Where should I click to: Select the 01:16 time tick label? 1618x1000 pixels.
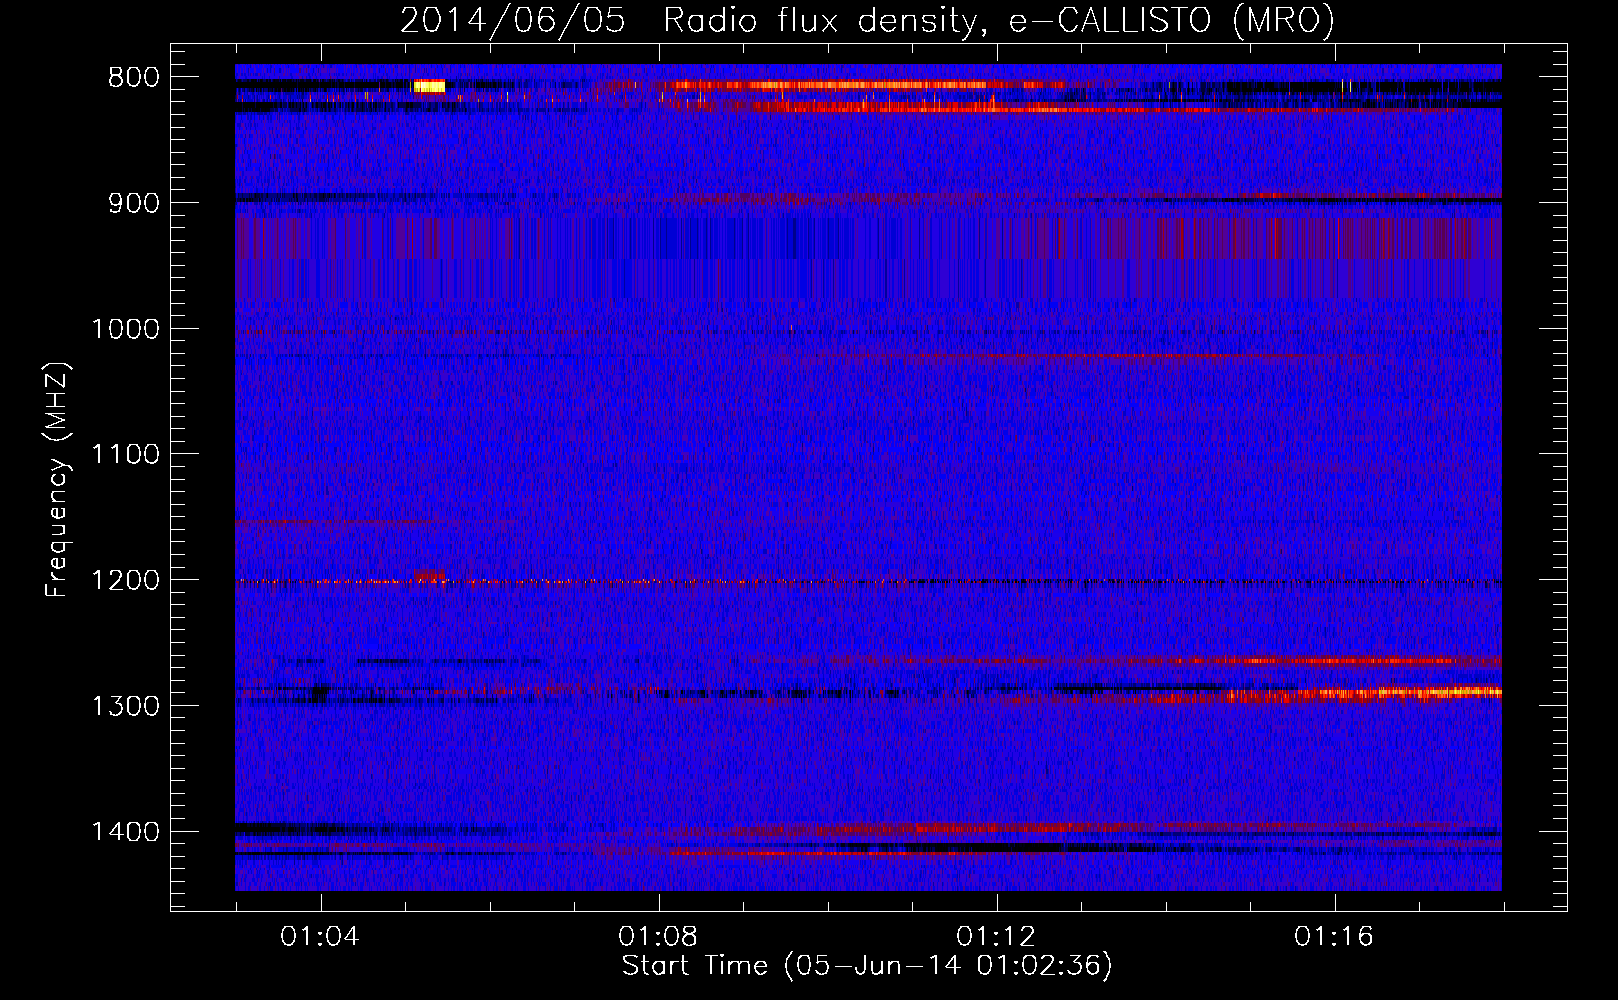[x=1334, y=937]
